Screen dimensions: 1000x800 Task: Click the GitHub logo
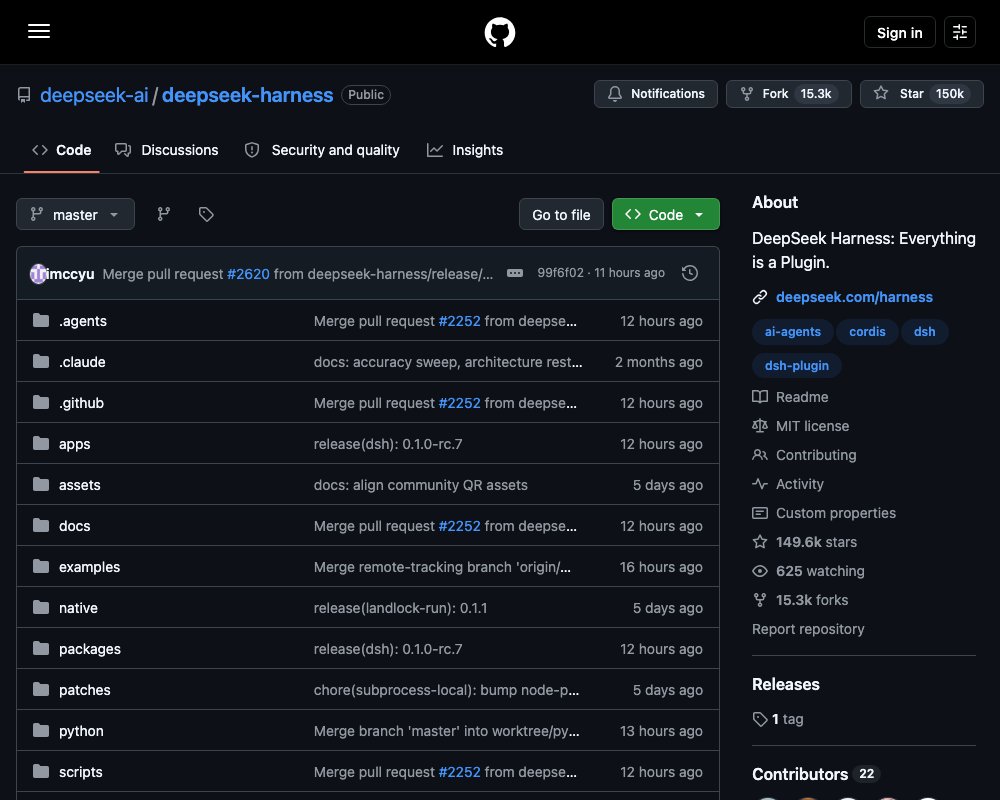499,32
